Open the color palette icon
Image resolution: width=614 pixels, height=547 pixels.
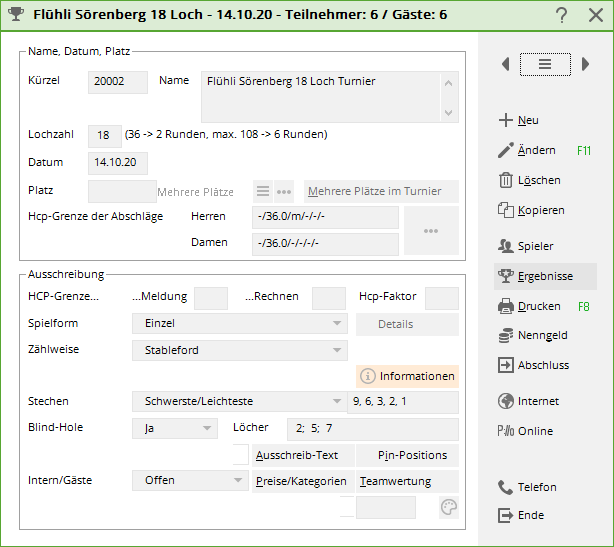pos(449,508)
